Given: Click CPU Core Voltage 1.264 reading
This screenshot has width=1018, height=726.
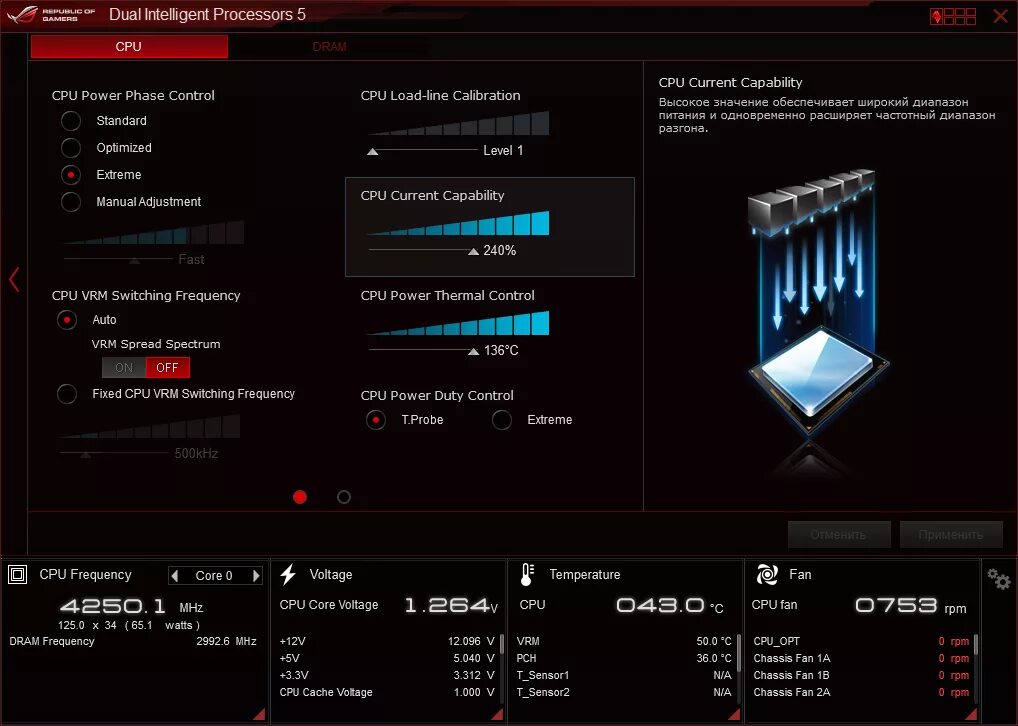Looking at the screenshot, I should (451, 606).
